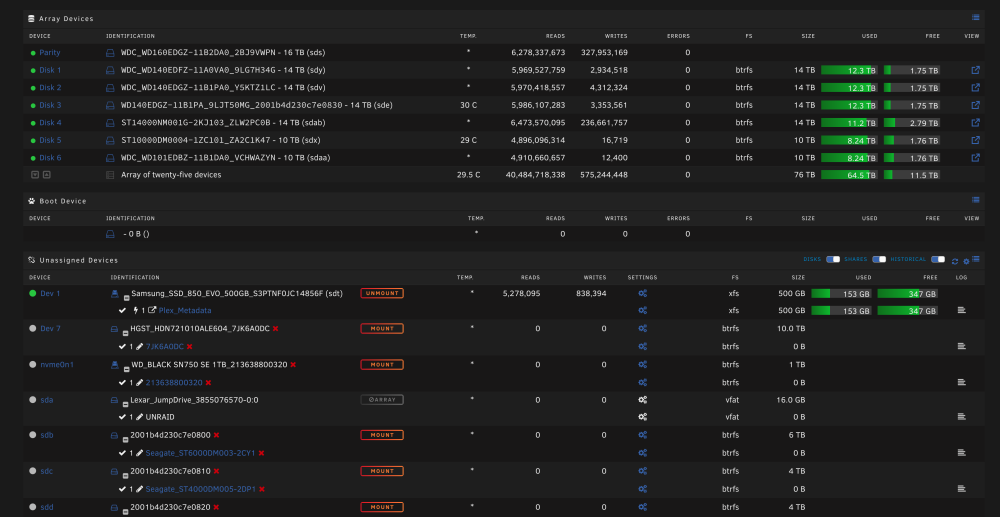Collapse the Samsung_SSD_850_EVO partition list

point(126,297)
